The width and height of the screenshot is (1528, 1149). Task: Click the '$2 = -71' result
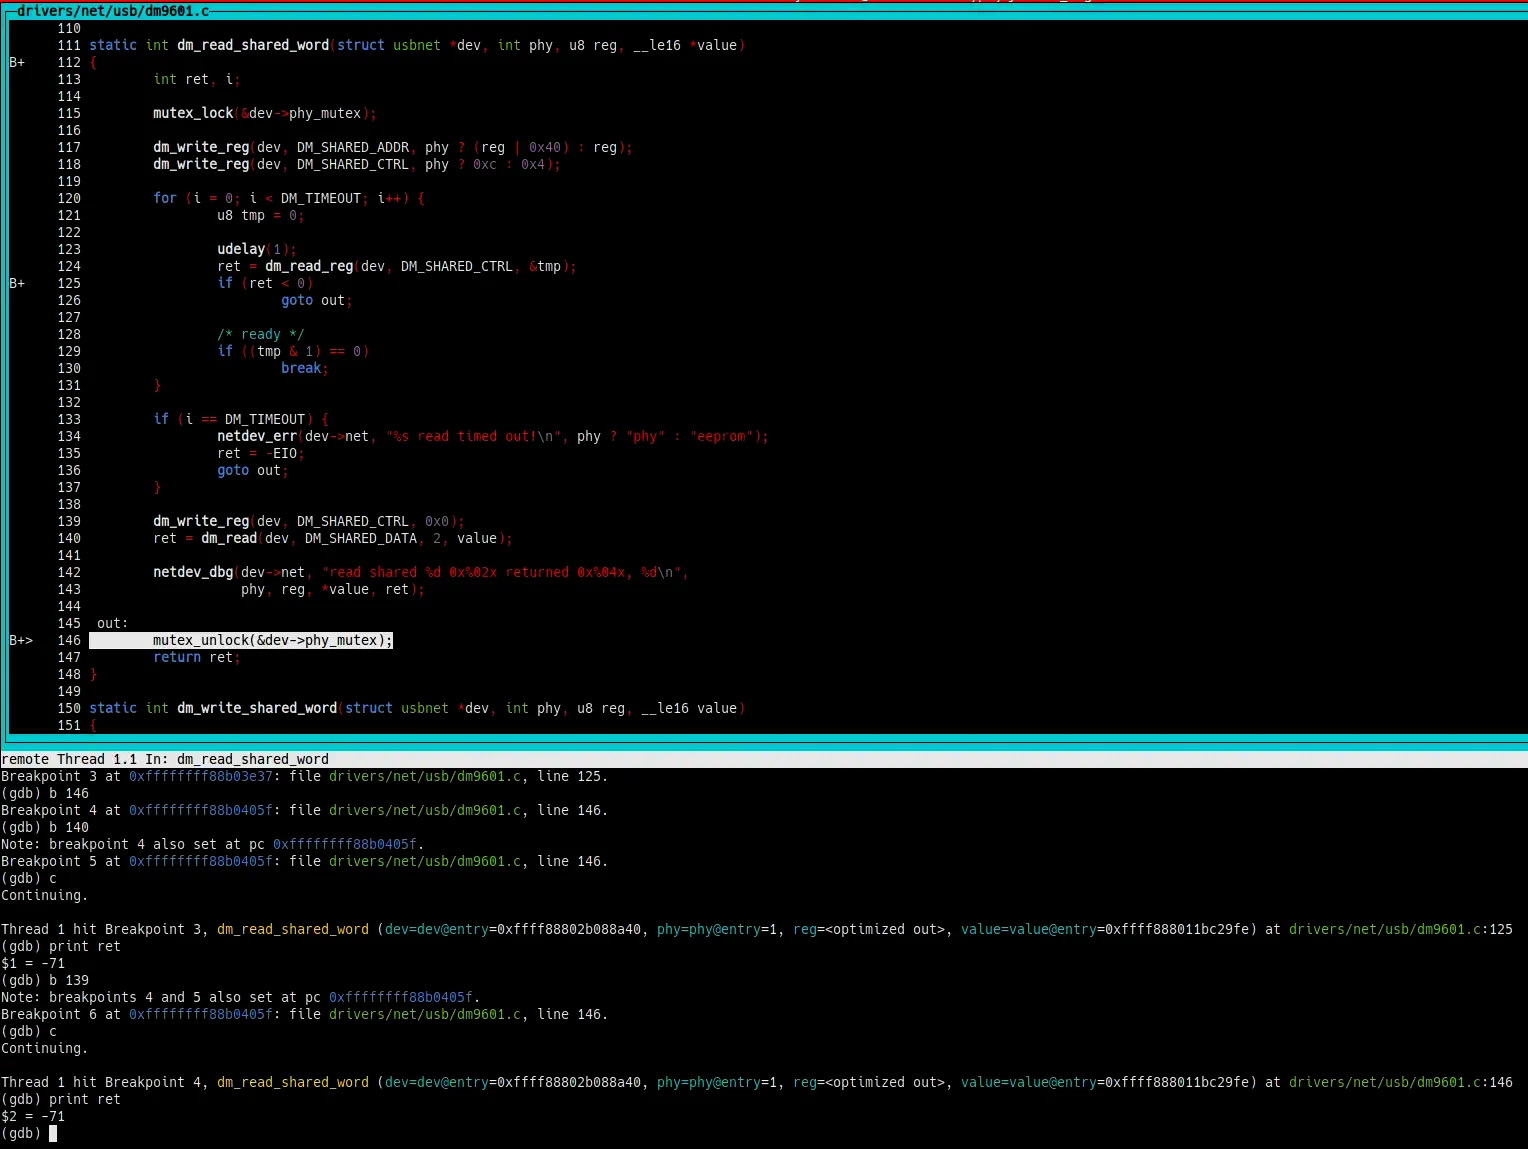pyautogui.click(x=33, y=1116)
